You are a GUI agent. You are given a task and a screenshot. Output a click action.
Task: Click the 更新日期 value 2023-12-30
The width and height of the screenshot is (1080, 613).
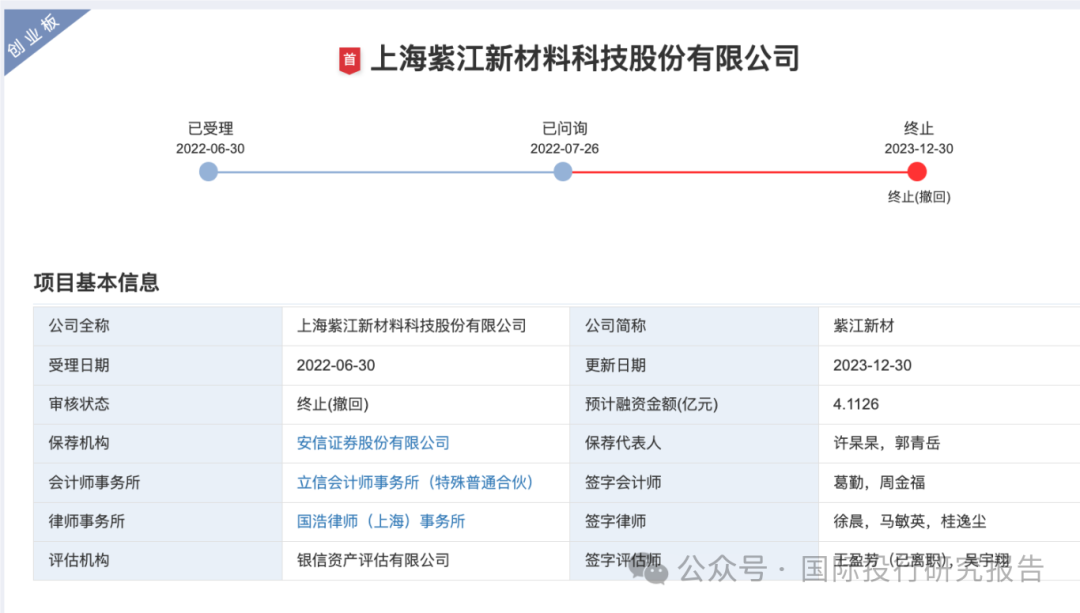tap(872, 365)
